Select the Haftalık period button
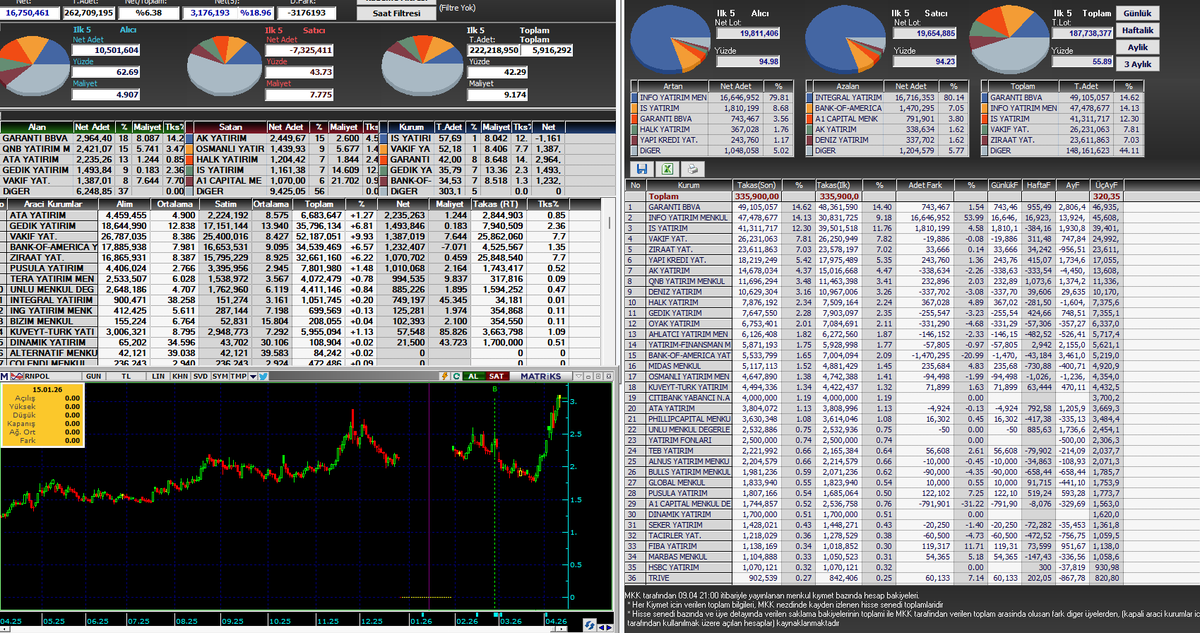This screenshot has width=1200, height=633. click(x=1139, y=31)
